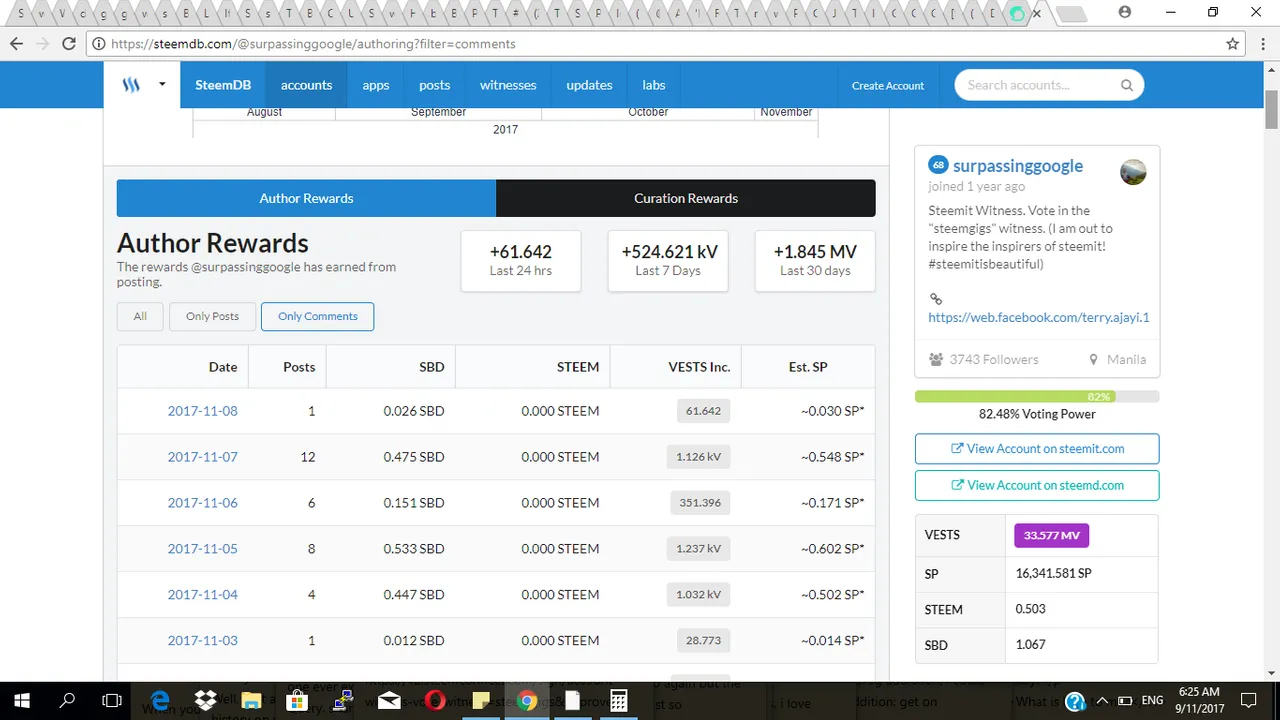
Task: Open the SteemDB home menu item
Action: coord(223,85)
